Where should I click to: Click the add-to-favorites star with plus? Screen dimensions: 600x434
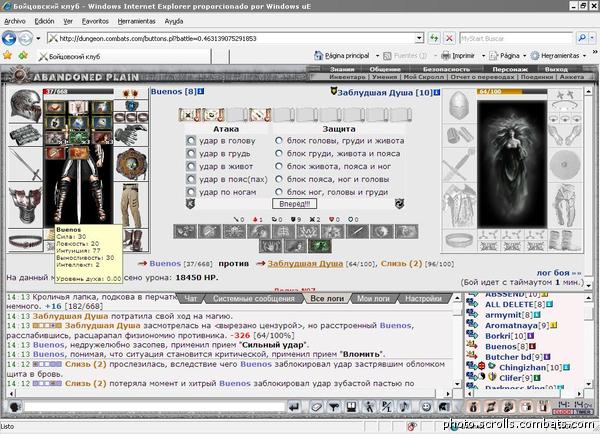[23, 55]
